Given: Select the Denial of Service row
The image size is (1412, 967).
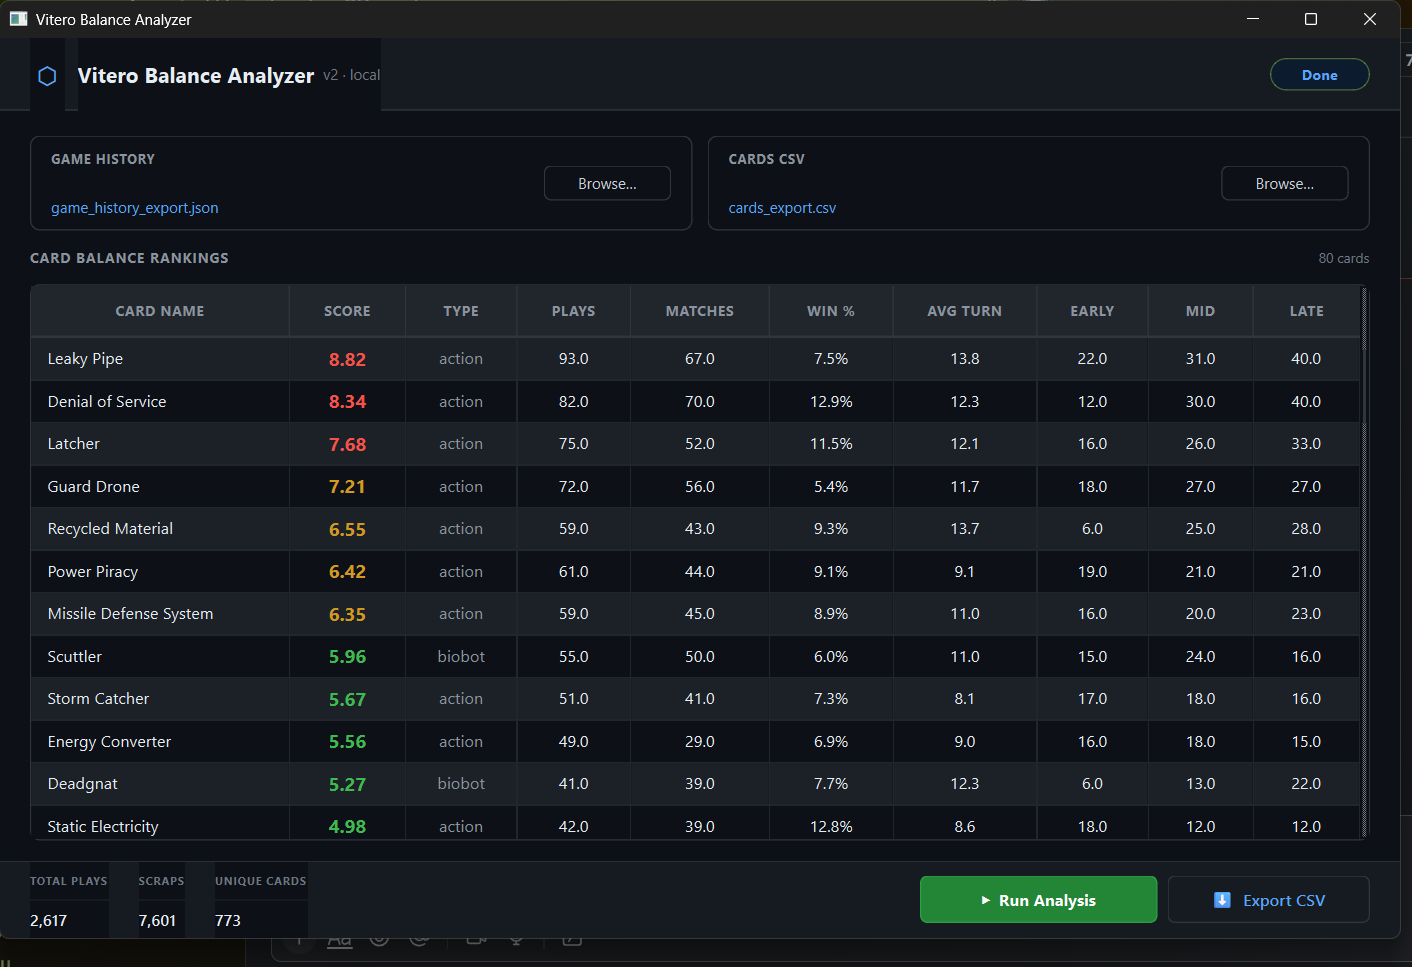Looking at the screenshot, I should click(695, 401).
